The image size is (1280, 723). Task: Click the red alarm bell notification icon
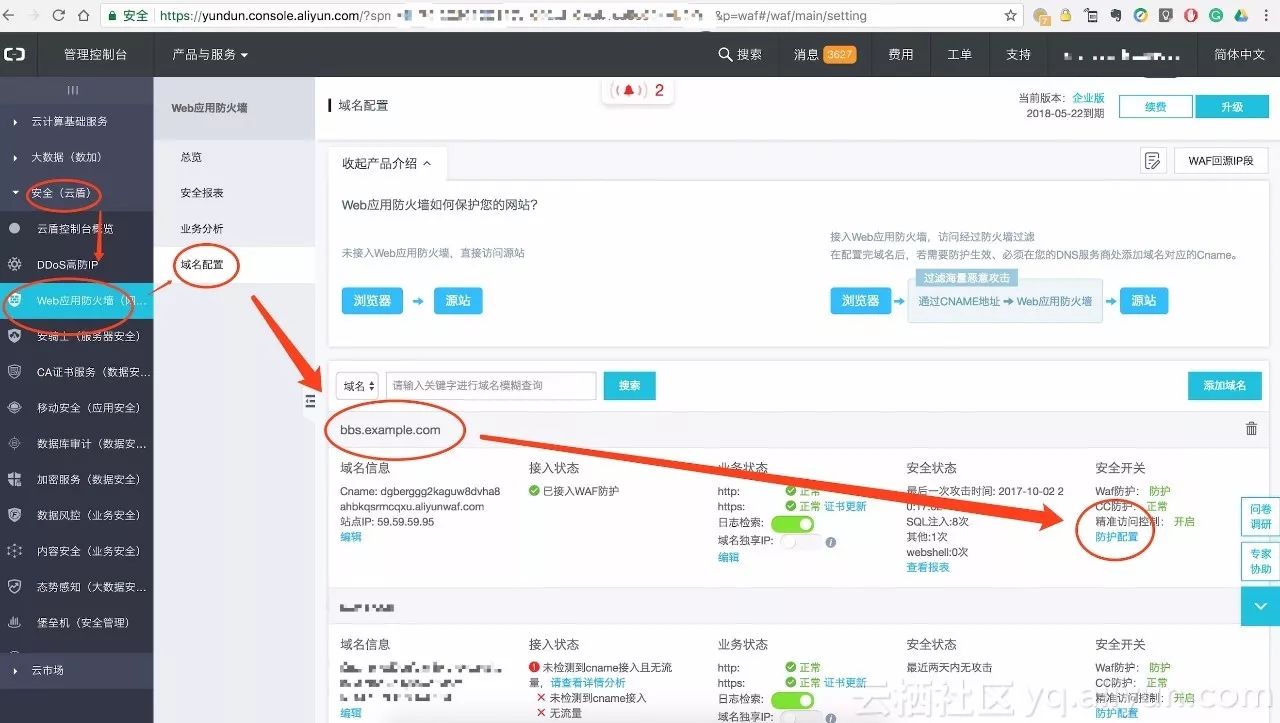point(629,90)
